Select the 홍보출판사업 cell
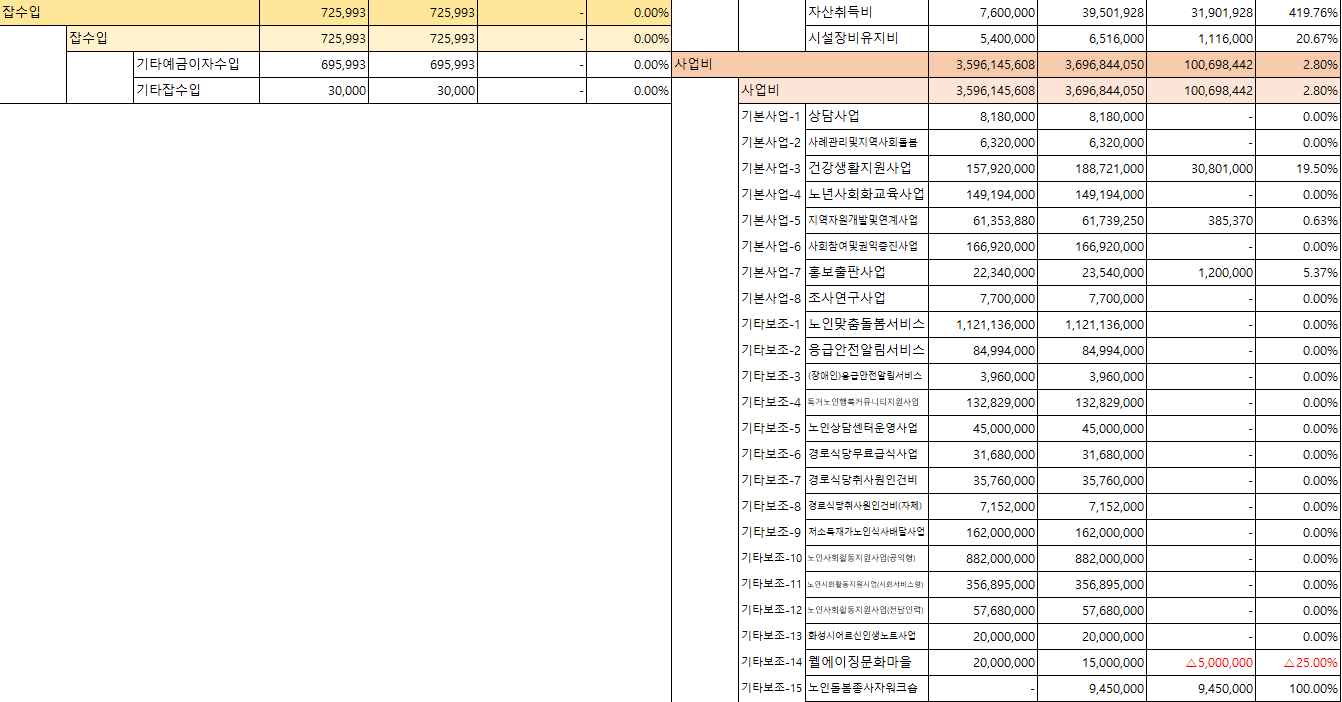Image resolution: width=1342 pixels, height=702 pixels. pos(866,272)
